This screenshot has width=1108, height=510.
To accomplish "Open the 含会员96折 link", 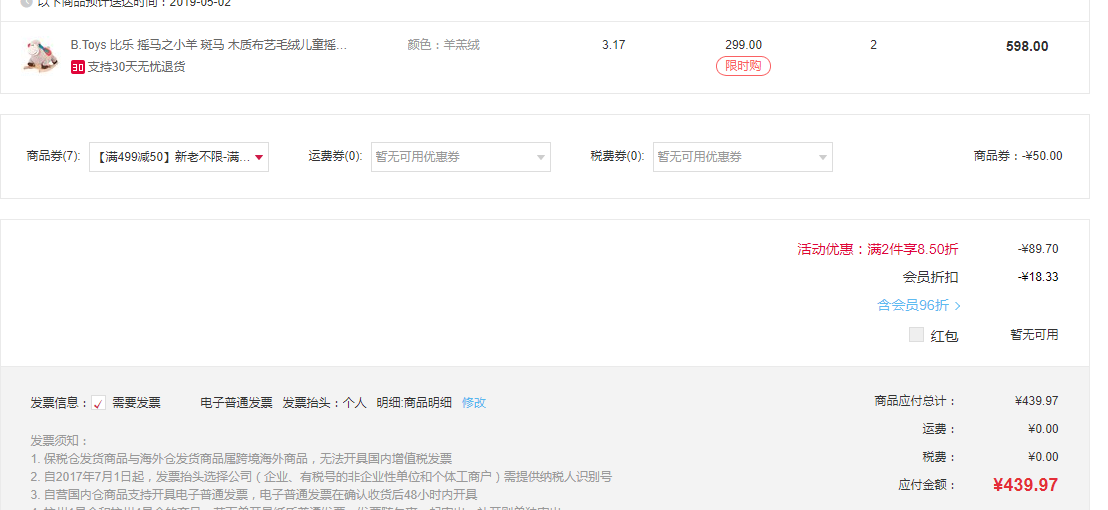I will 913,305.
